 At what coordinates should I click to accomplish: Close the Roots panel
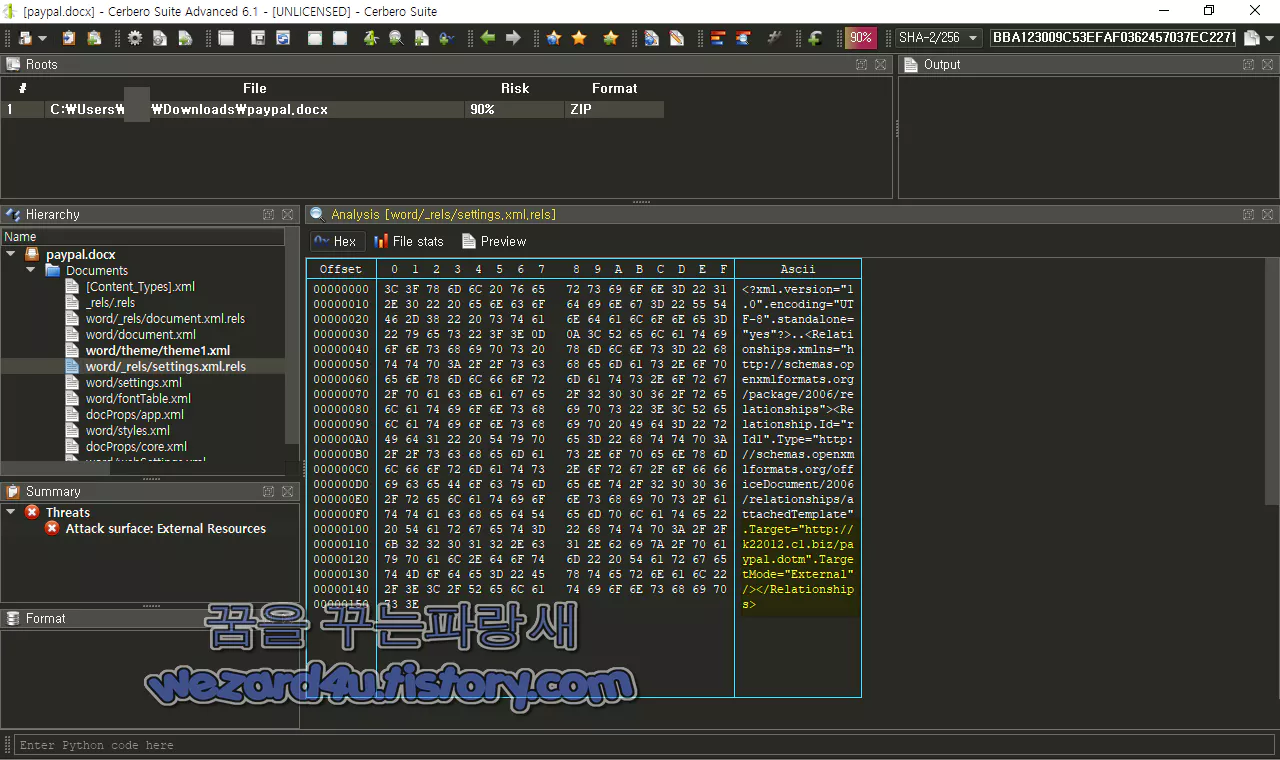pos(880,64)
